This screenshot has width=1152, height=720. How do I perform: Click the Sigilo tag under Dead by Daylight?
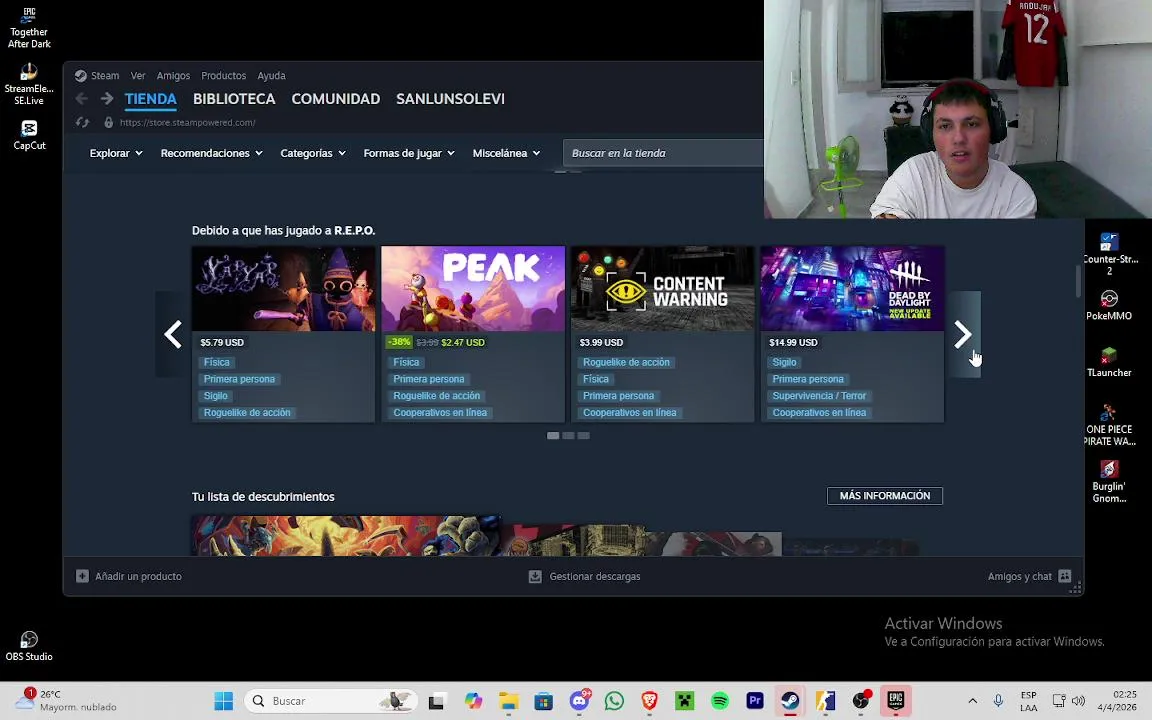785,362
